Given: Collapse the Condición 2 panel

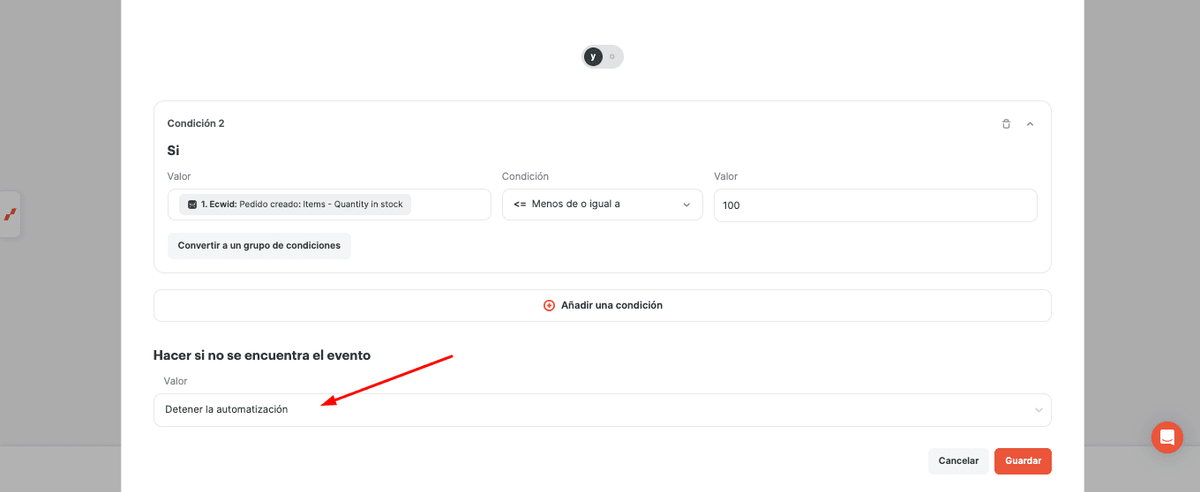Looking at the screenshot, I should click(x=1030, y=124).
